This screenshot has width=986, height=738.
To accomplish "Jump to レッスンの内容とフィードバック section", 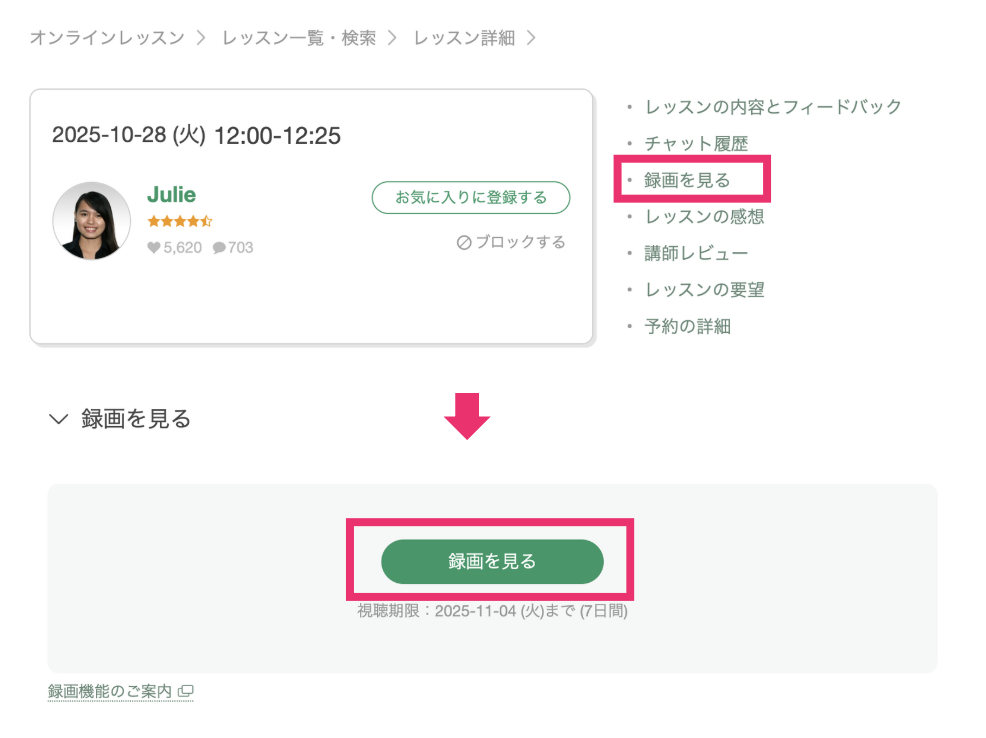I will coord(773,107).
